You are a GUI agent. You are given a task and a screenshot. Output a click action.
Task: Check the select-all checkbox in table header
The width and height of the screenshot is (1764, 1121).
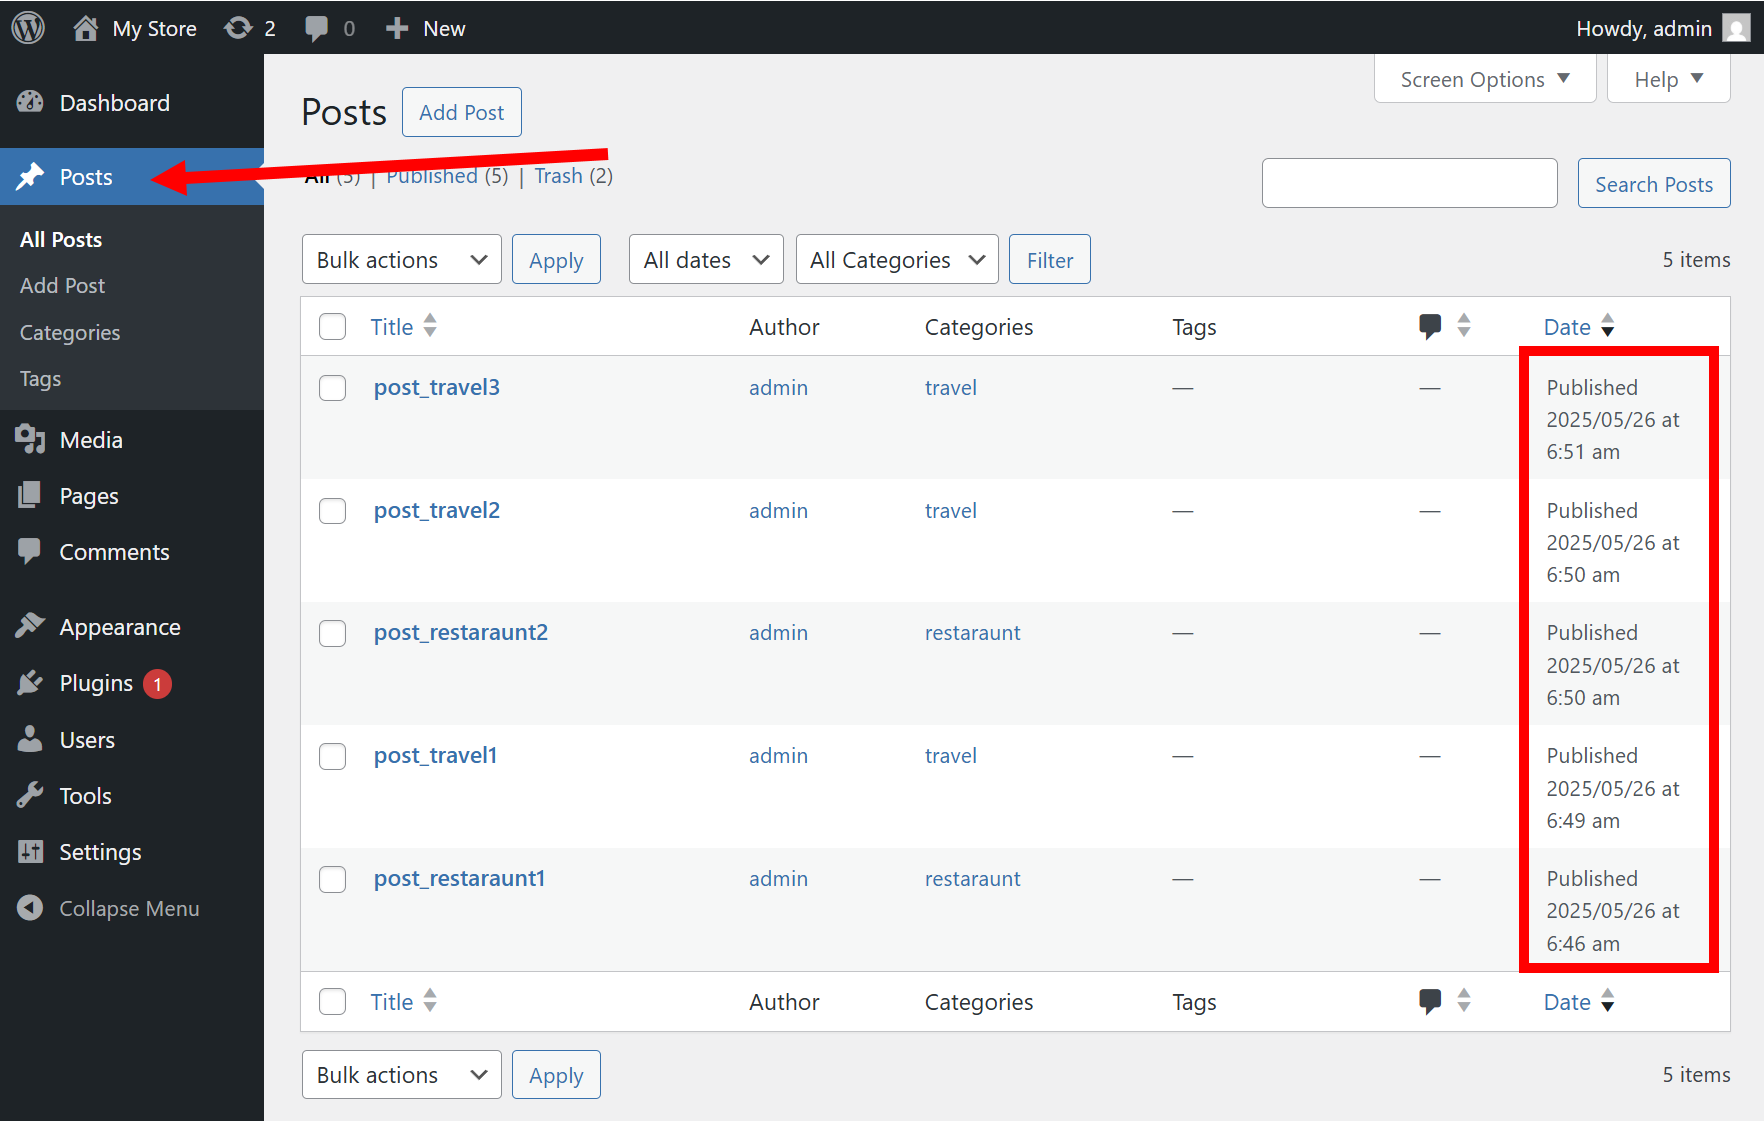(332, 327)
